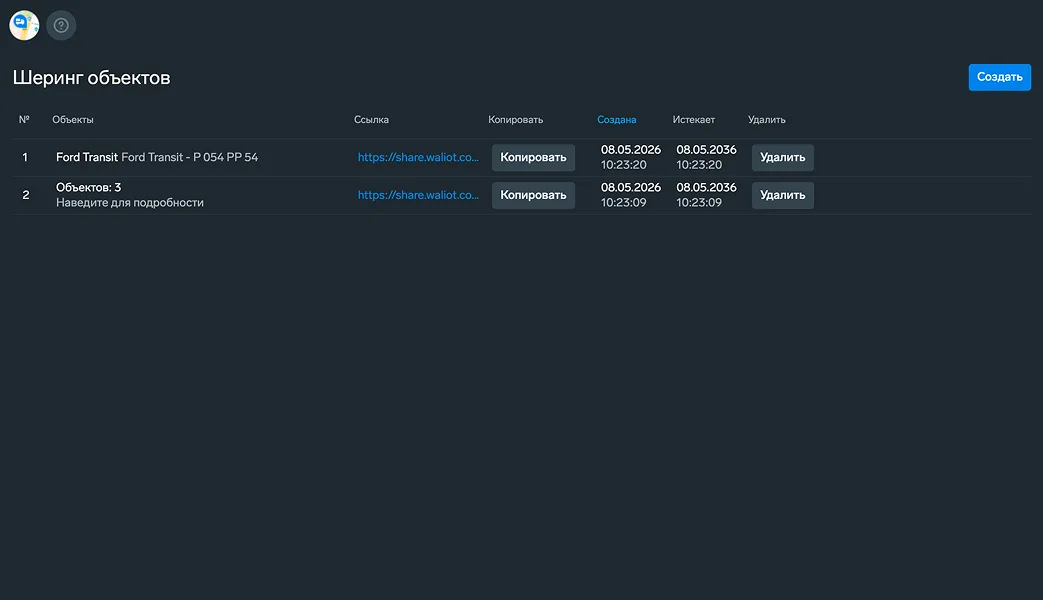This screenshot has width=1043, height=600.
Task: Click the Истекает column header
Action: (x=693, y=120)
